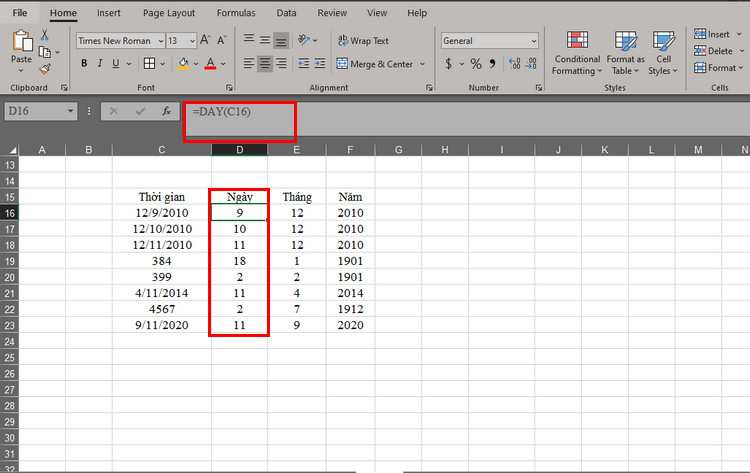Cancel formula entry X icon
Image resolution: width=750 pixels, height=473 pixels.
click(x=114, y=111)
